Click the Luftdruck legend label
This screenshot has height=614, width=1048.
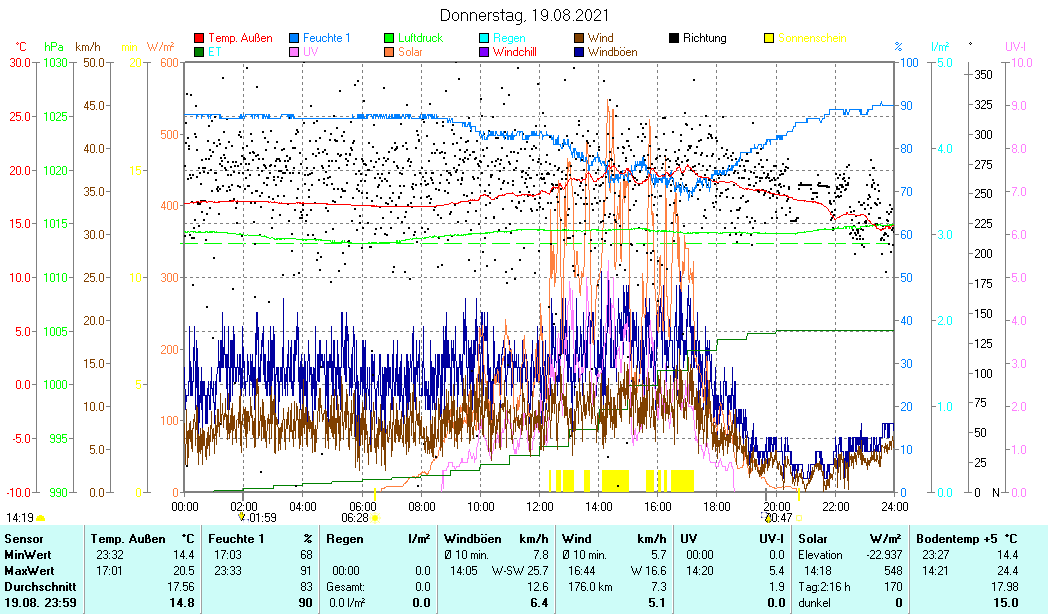[420, 38]
